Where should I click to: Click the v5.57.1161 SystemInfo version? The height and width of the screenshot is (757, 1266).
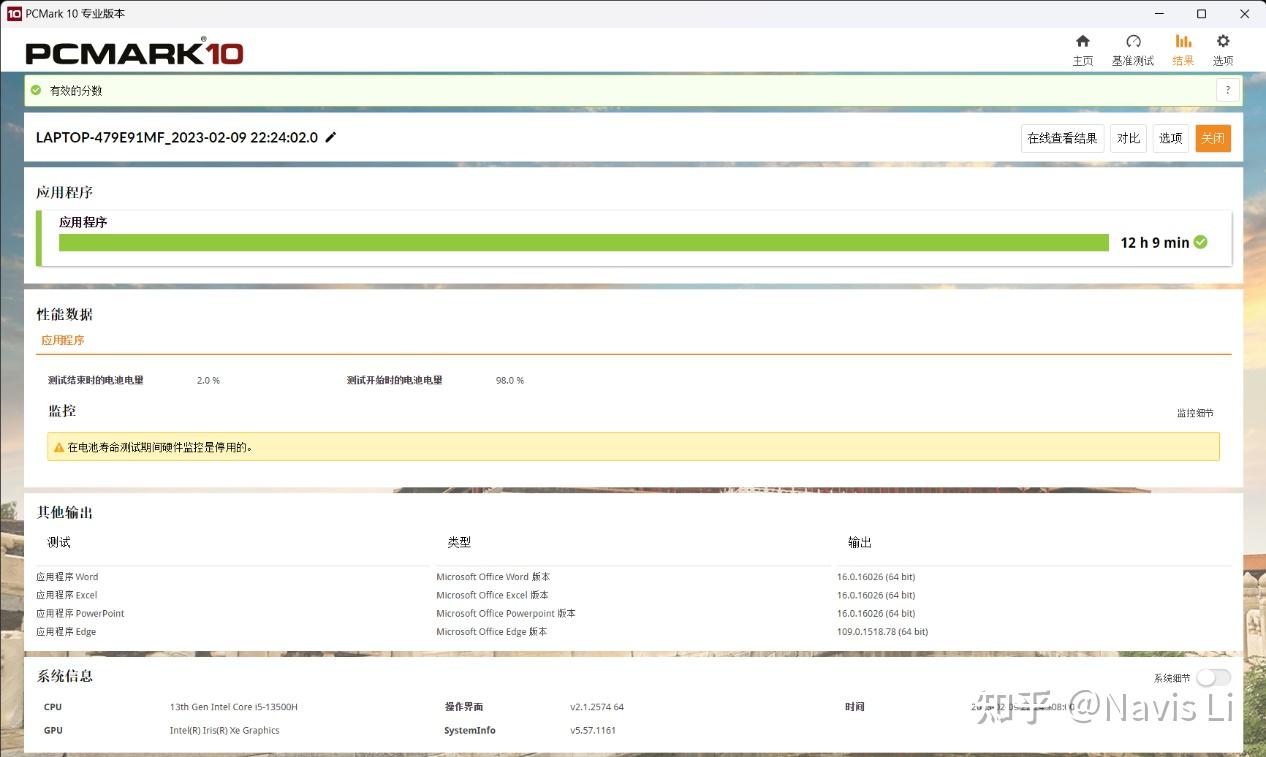tap(593, 731)
